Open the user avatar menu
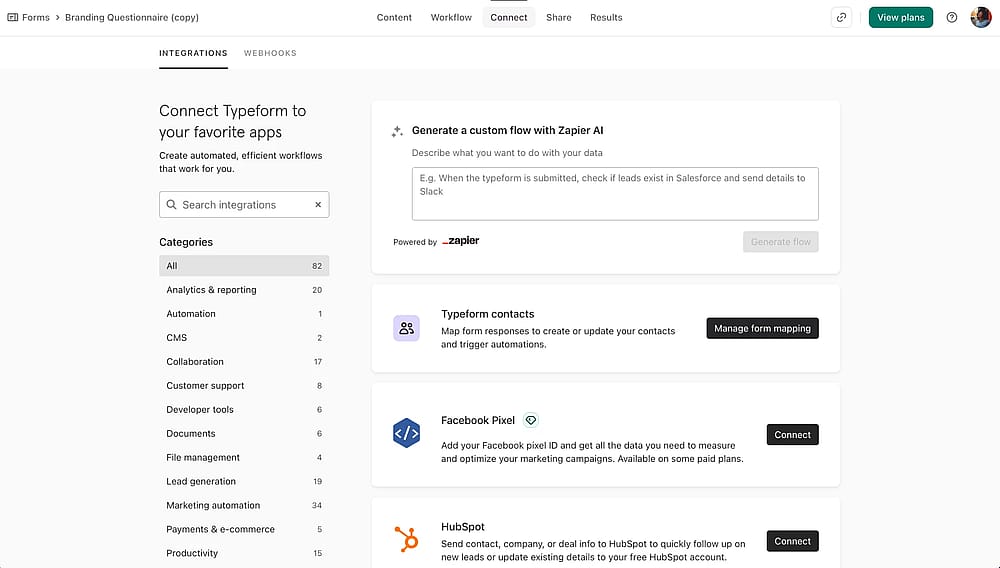Screen dimensions: 1000x568 [x=980, y=17]
